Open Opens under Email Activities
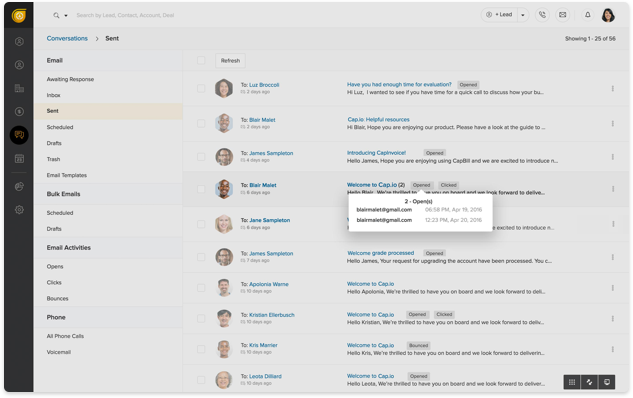The height and width of the screenshot is (398, 633). coord(55,266)
